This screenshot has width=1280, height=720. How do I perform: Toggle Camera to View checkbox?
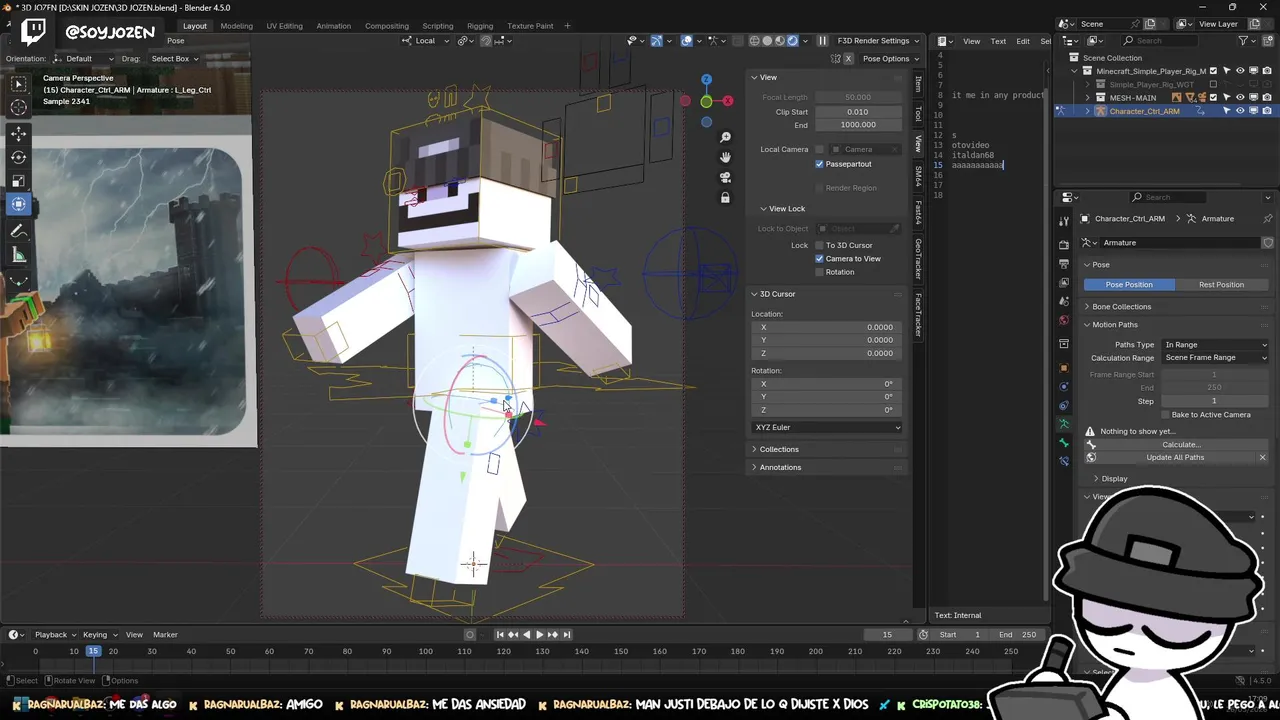[819, 259]
